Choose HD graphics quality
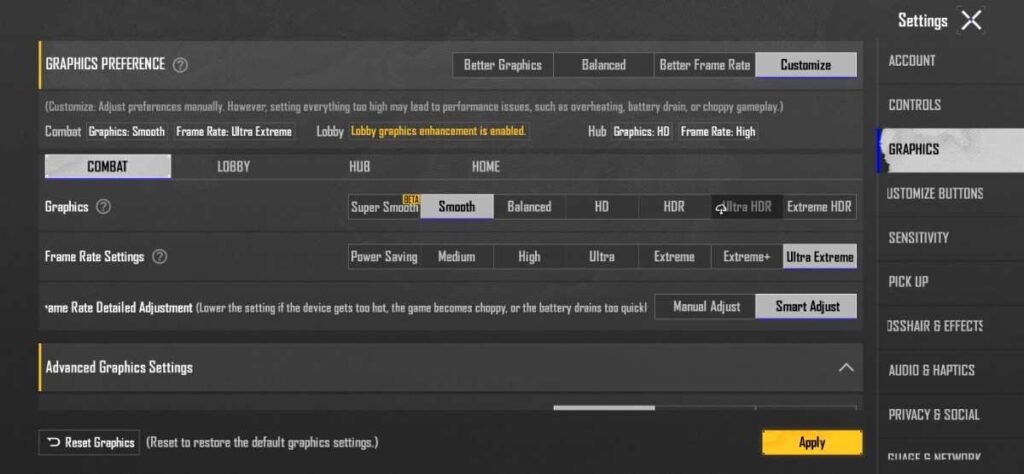 (601, 206)
